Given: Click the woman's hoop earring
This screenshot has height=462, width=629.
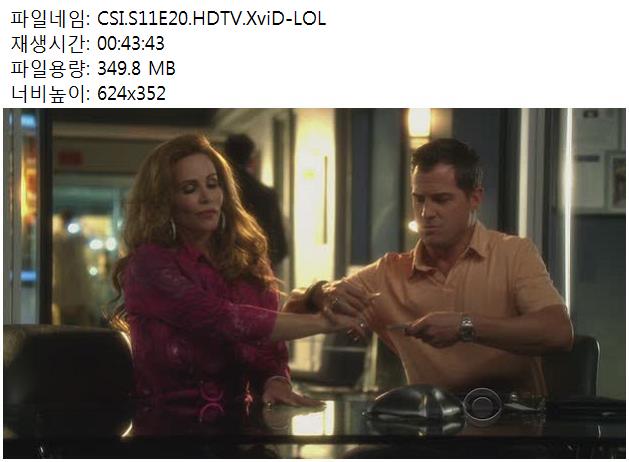Looking at the screenshot, I should 172,229.
